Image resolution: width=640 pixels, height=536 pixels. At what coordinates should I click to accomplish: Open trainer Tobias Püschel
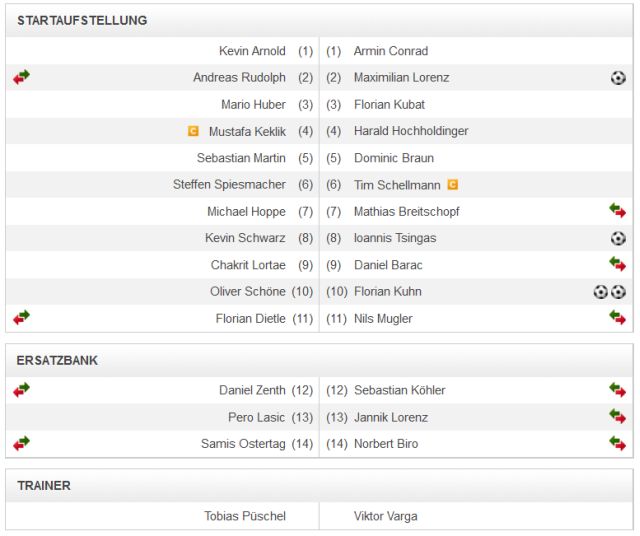point(245,516)
